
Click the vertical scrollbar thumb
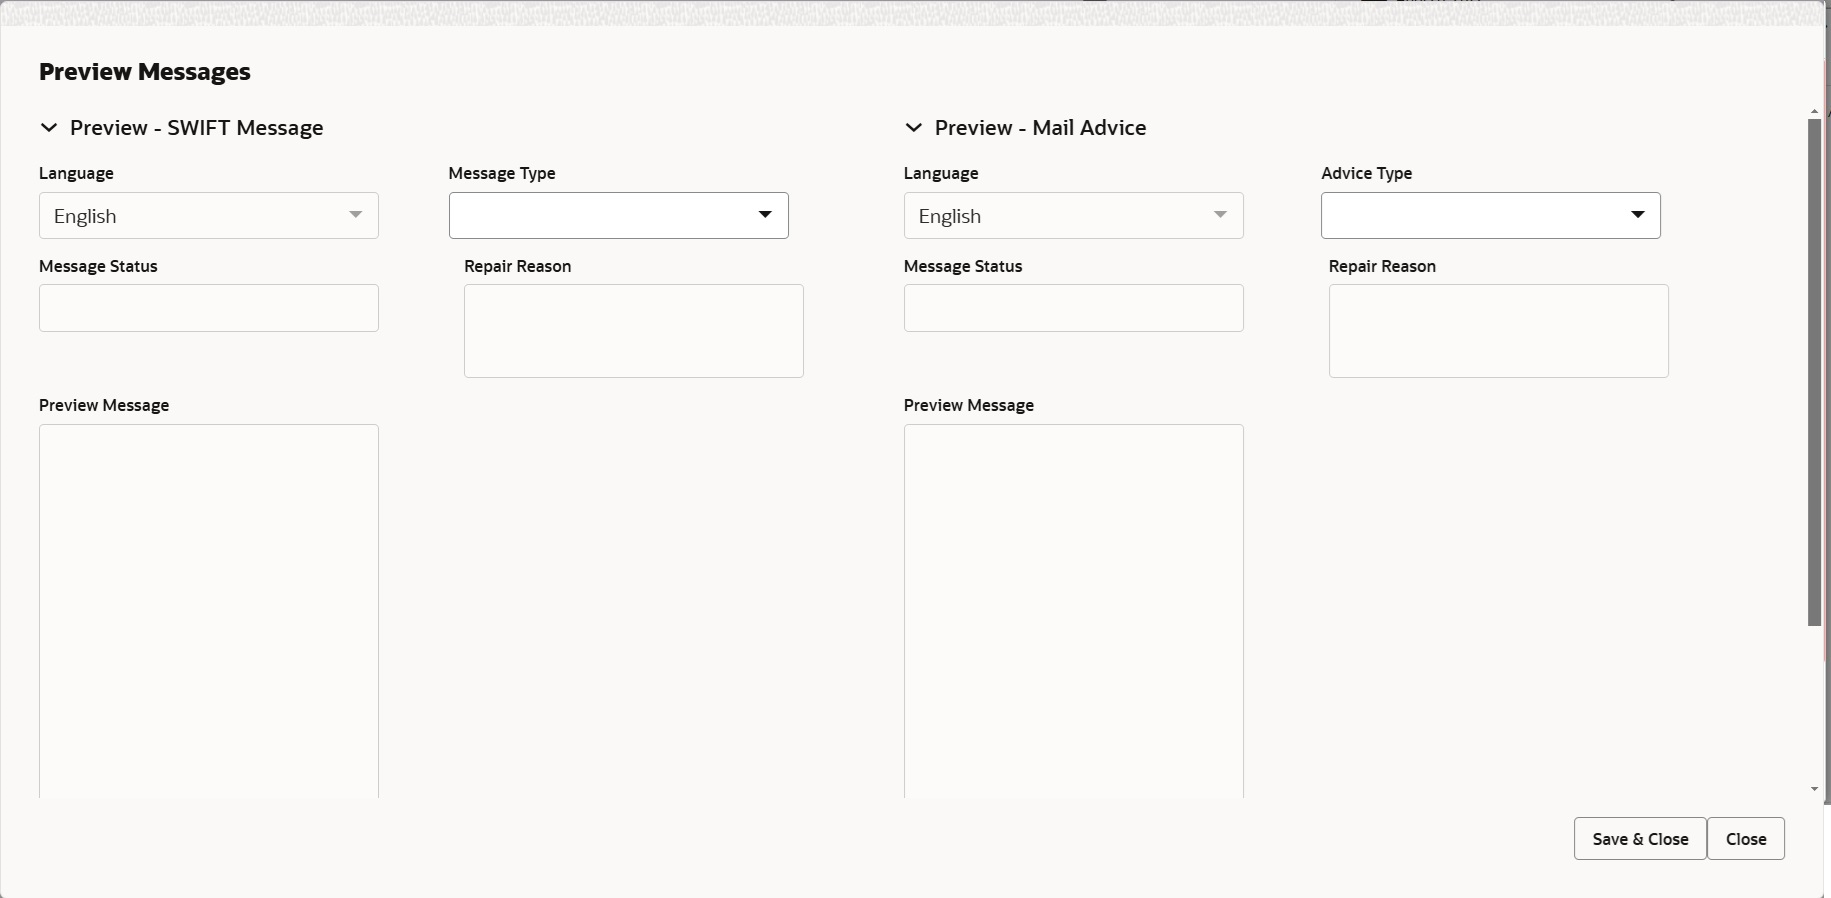click(x=1815, y=373)
